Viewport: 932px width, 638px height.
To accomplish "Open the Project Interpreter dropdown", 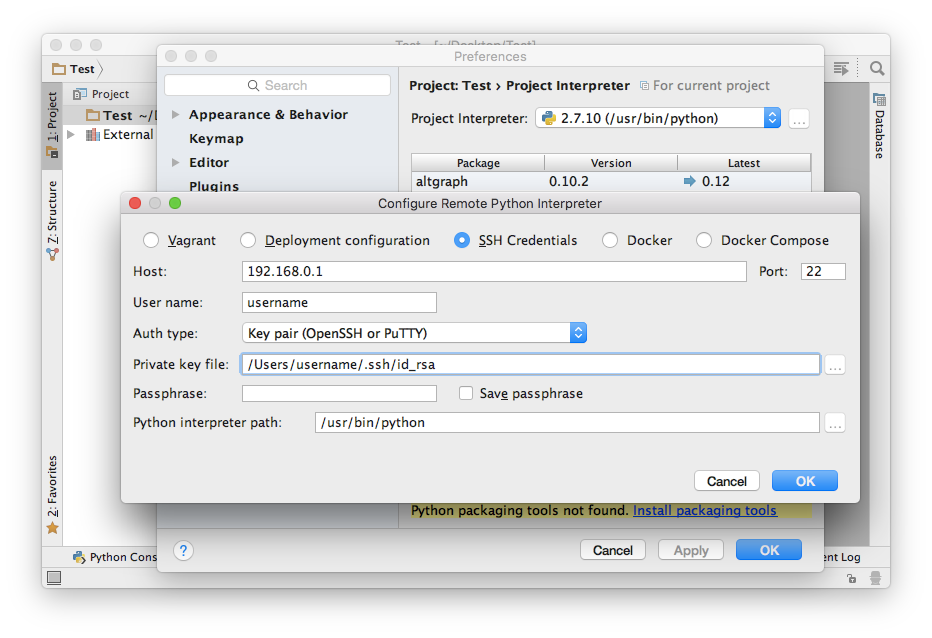I will coord(657,118).
